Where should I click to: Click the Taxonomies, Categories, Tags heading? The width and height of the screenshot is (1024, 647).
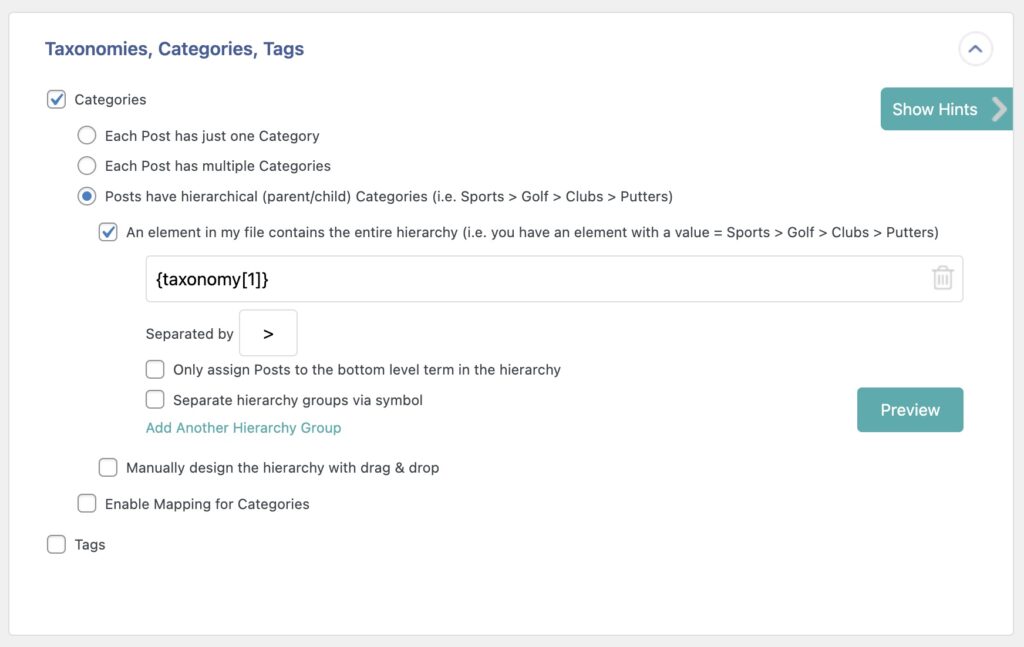[x=174, y=48]
